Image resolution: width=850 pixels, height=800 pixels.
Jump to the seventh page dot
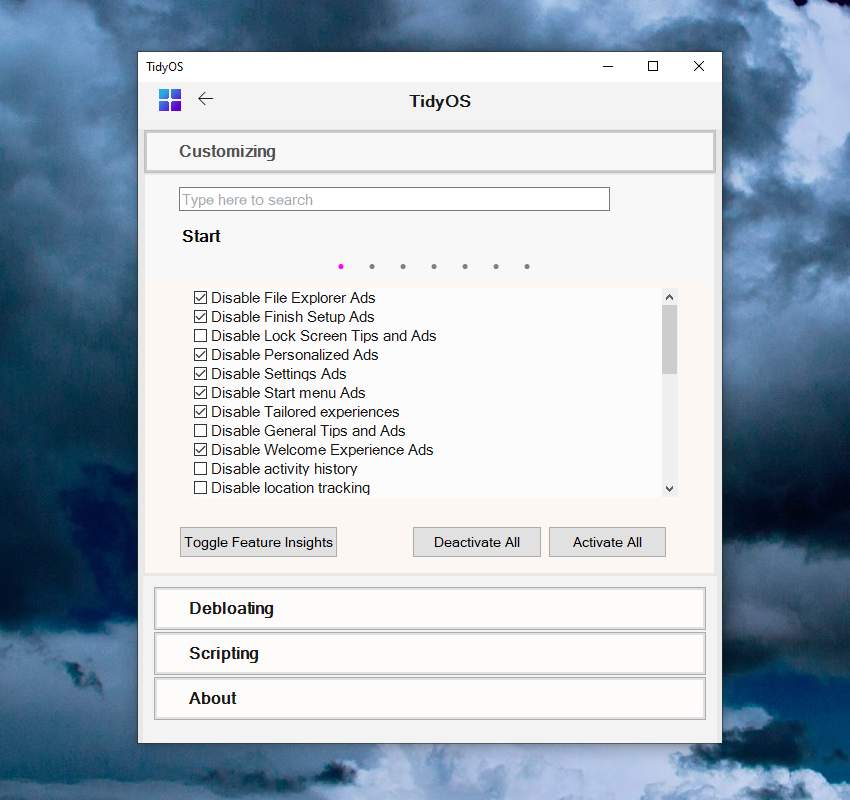(x=527, y=266)
